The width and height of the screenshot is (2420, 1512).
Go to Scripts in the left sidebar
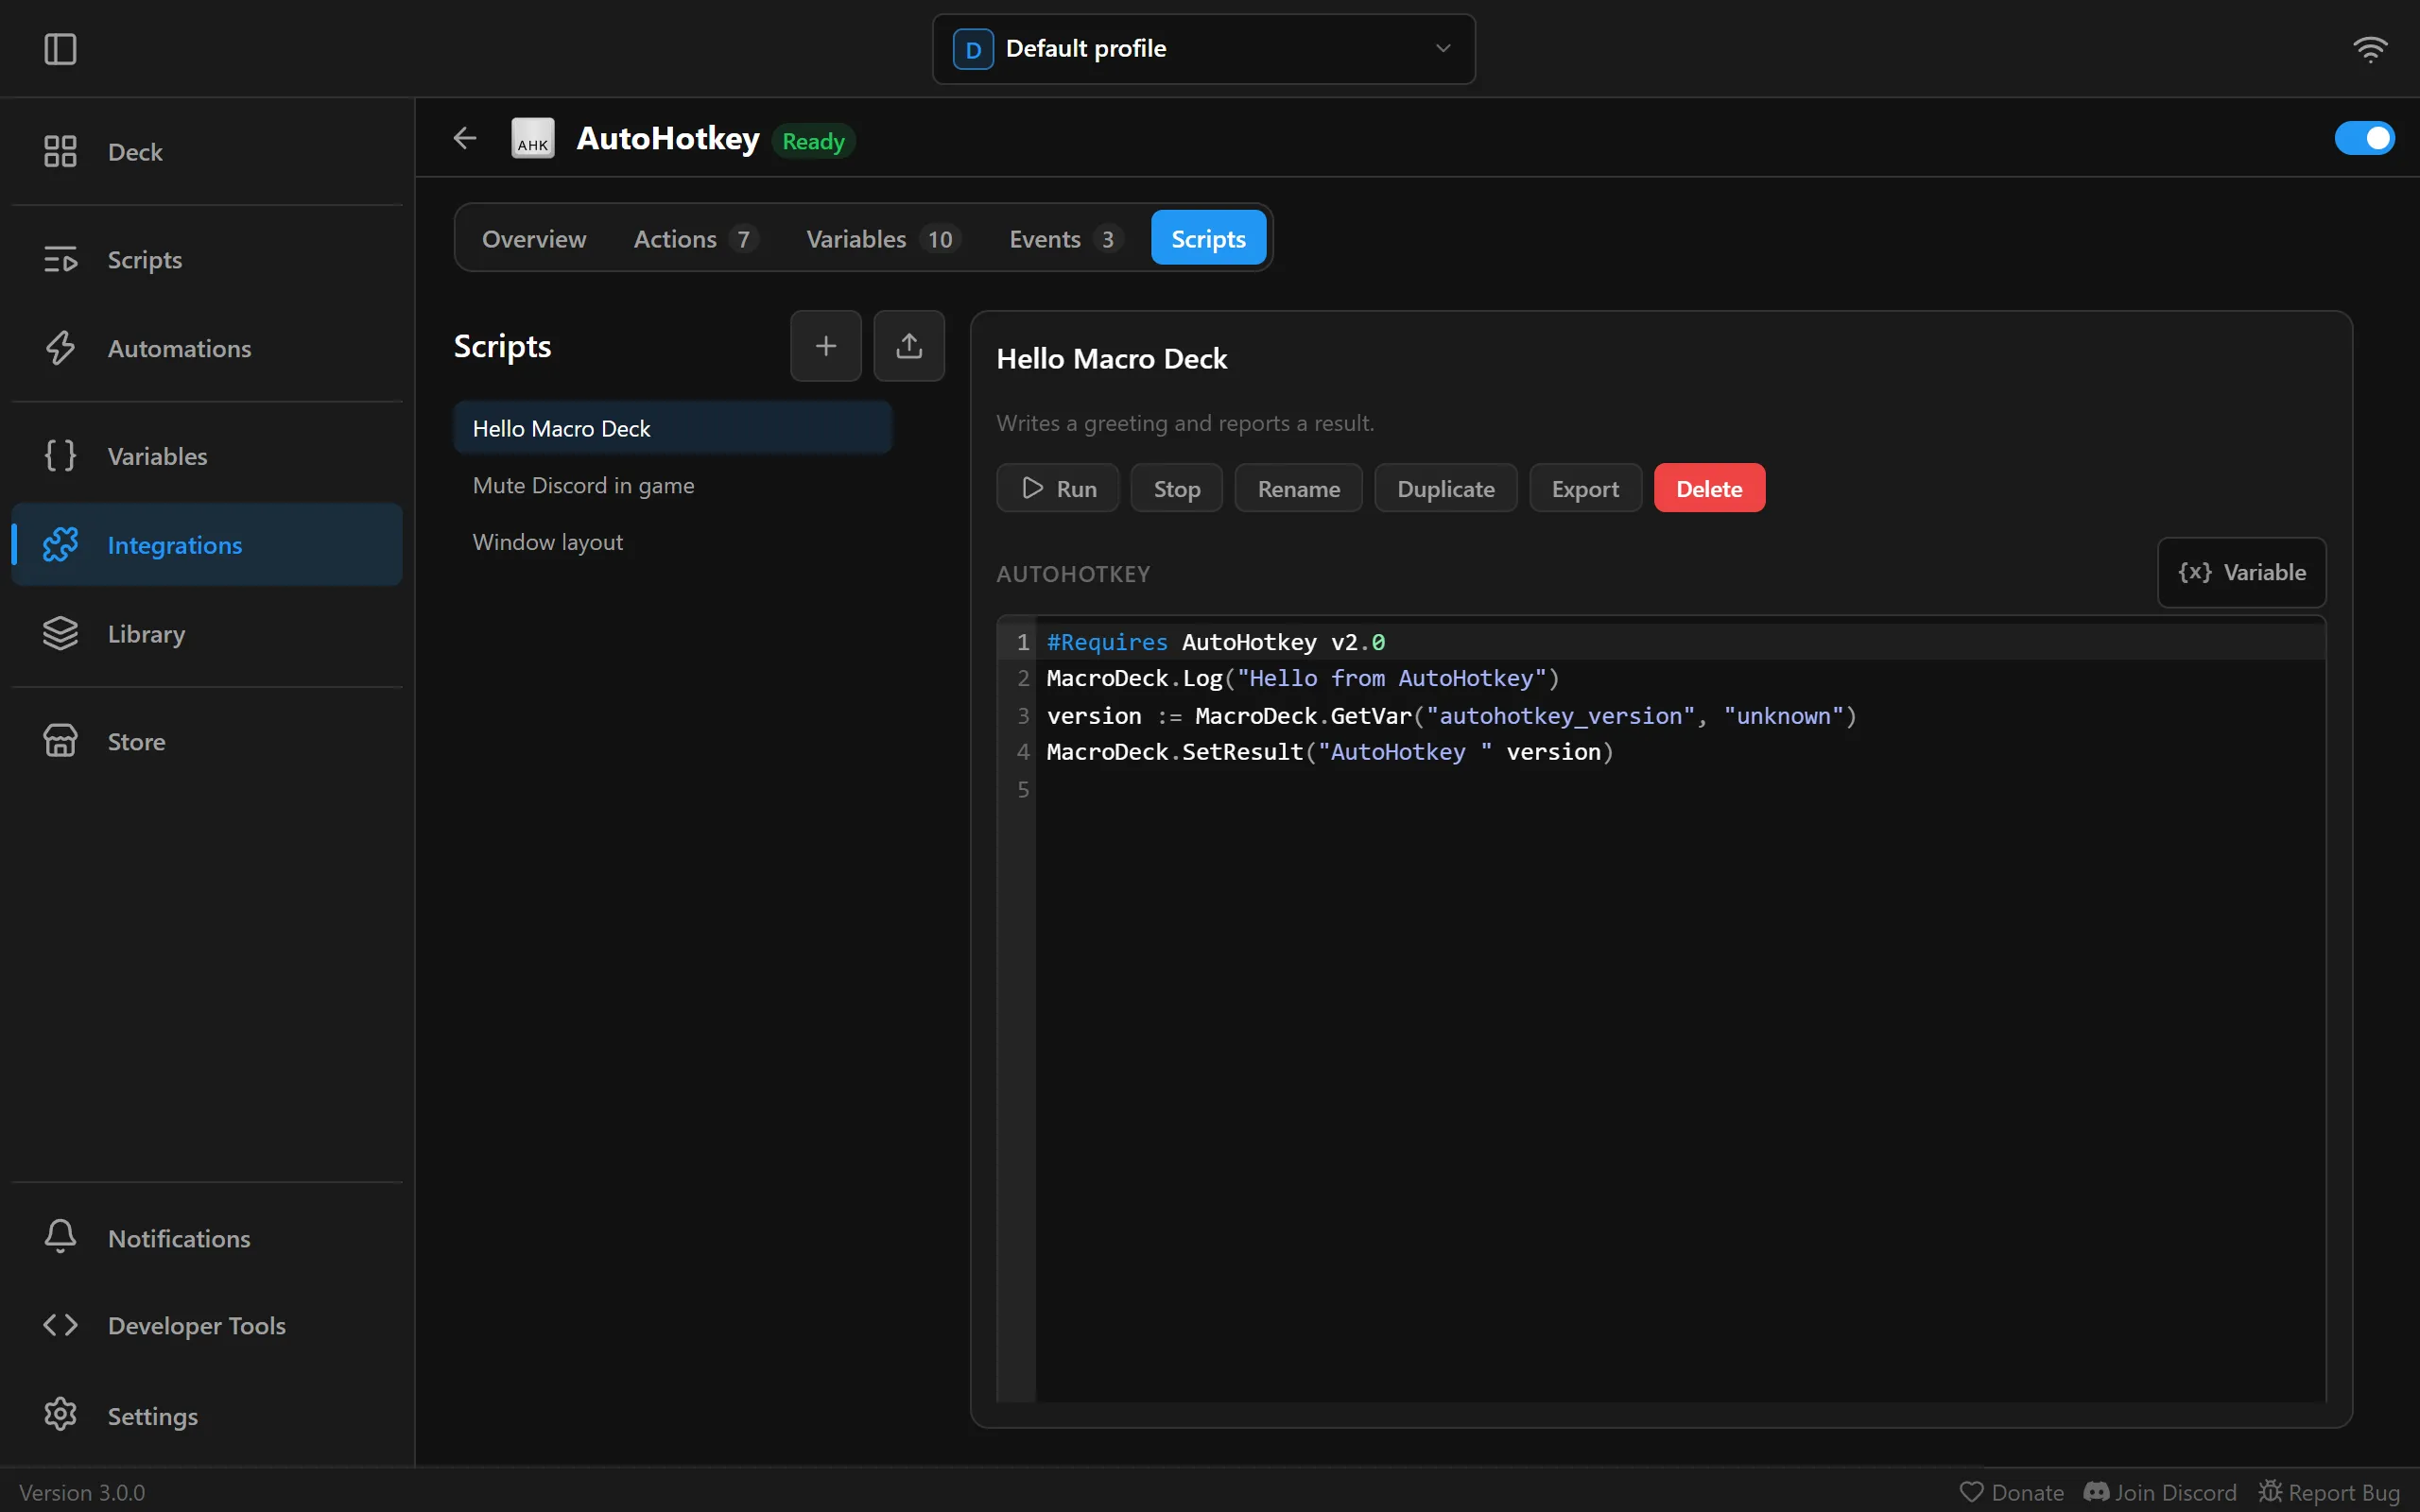[207, 260]
